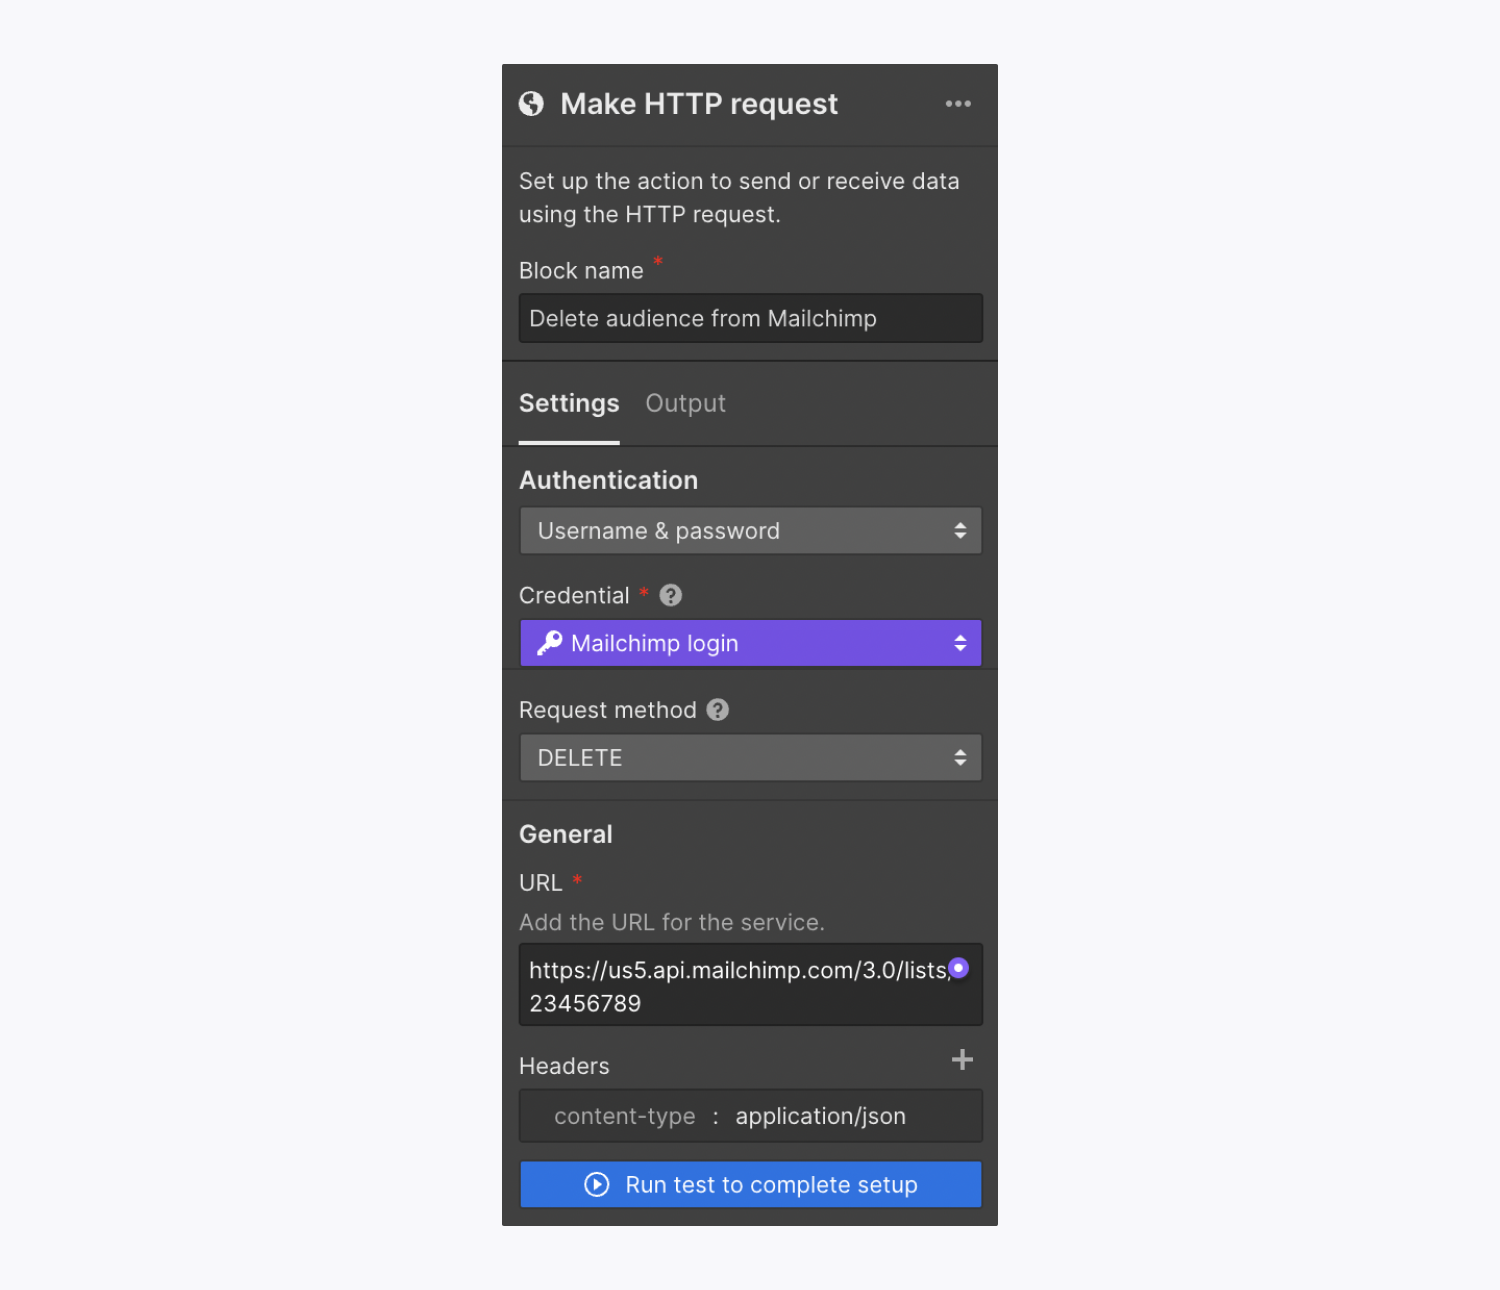Click the globe icon beside Make HTTP request
This screenshot has height=1290, width=1500.
pos(531,104)
